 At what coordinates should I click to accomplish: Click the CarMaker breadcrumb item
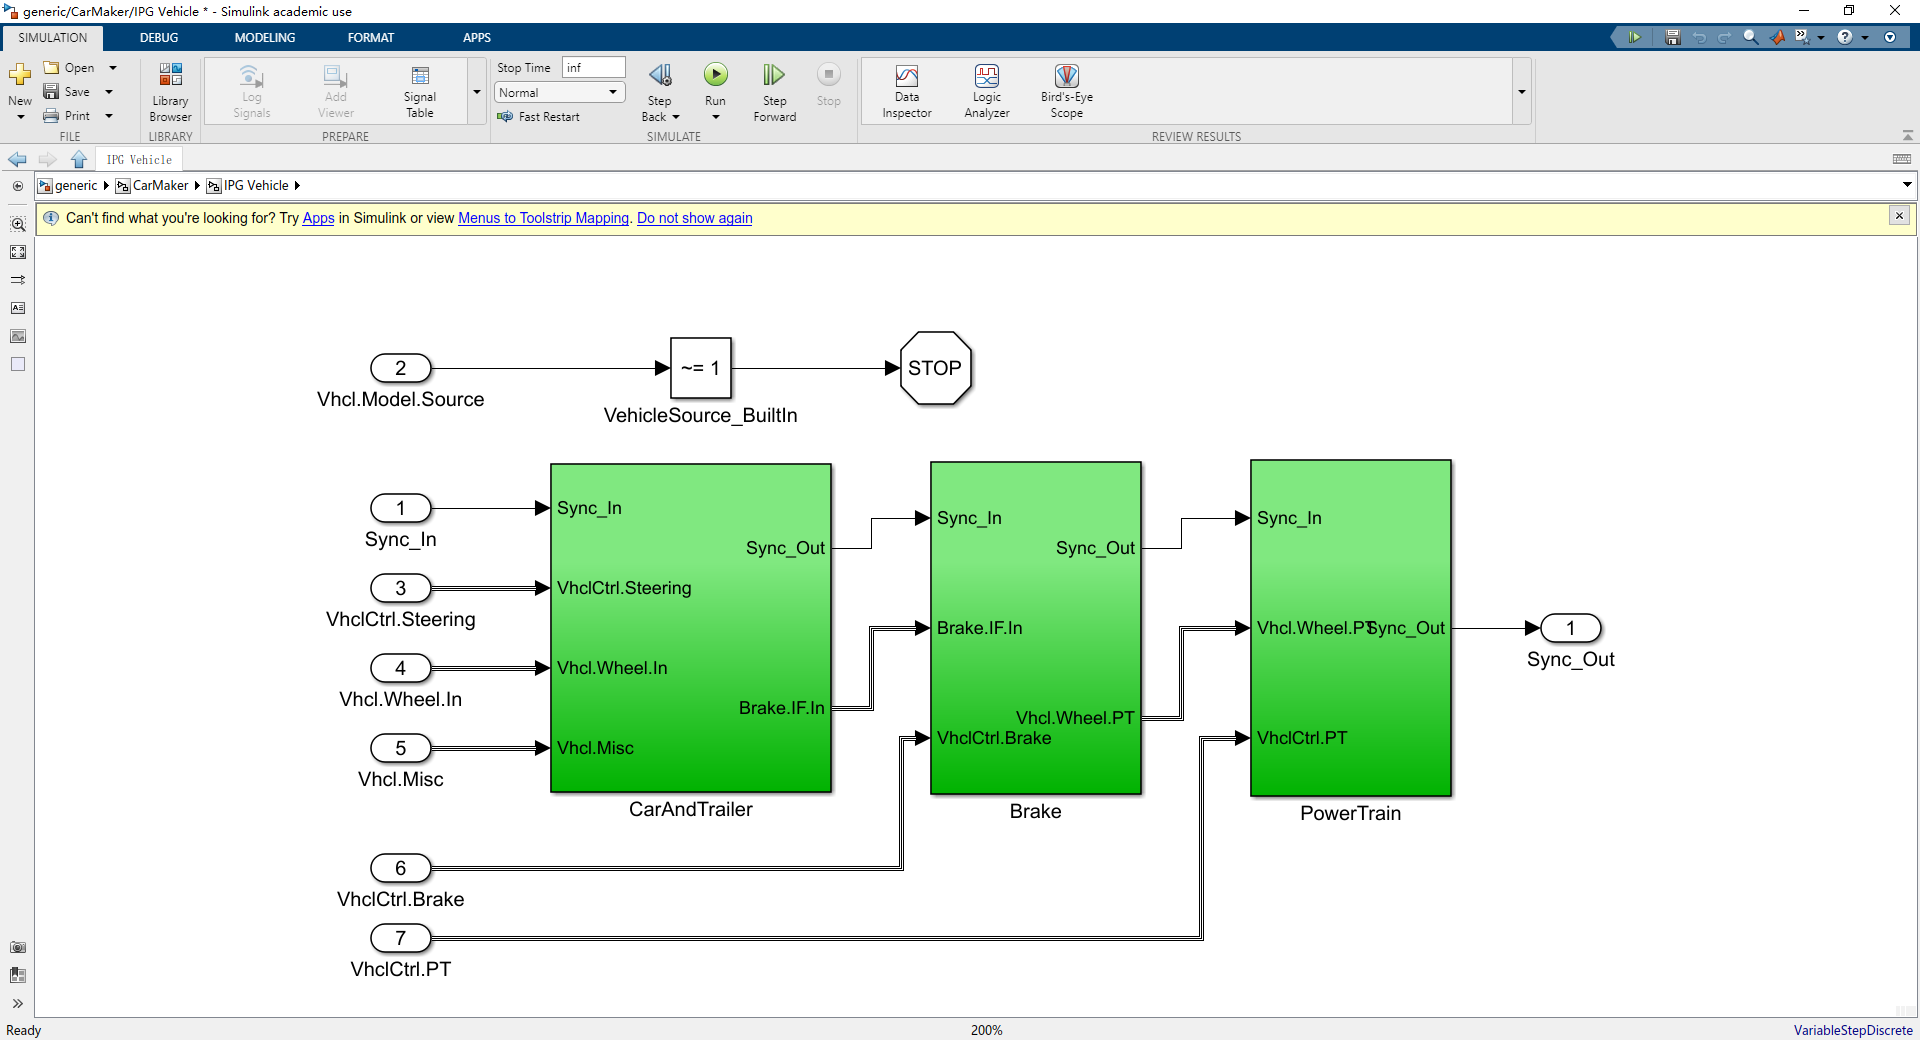click(160, 186)
